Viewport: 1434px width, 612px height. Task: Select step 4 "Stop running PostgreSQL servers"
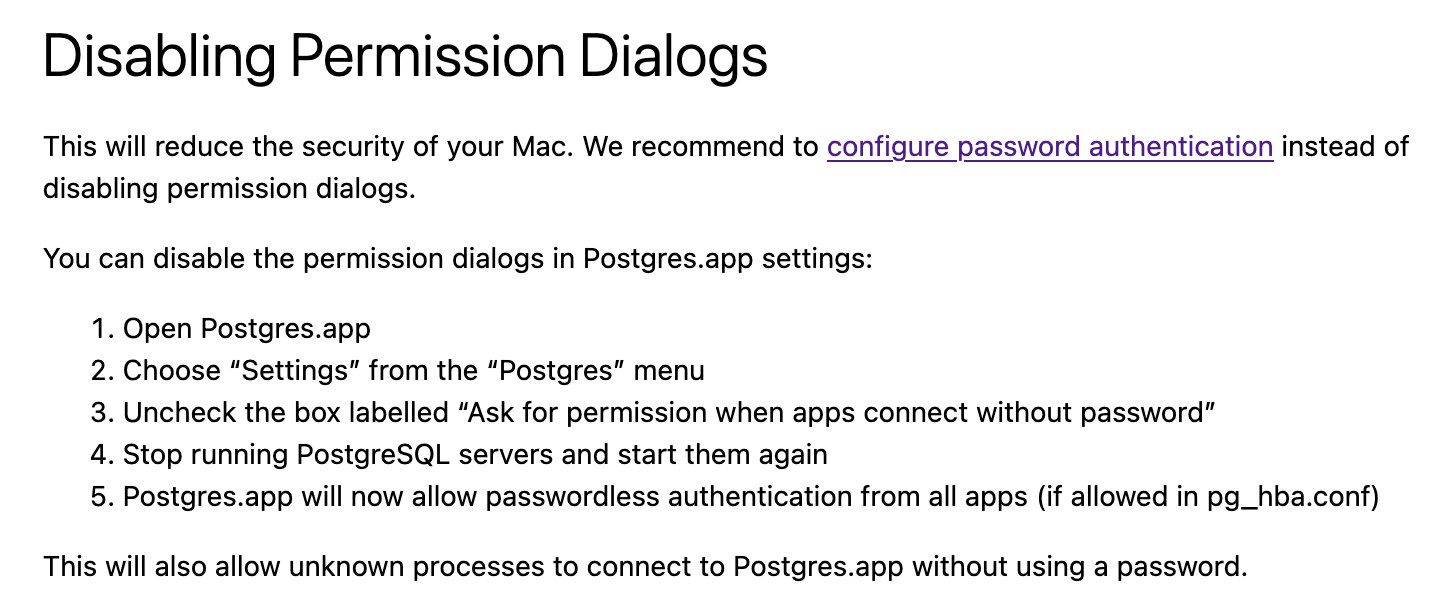pyautogui.click(x=475, y=455)
